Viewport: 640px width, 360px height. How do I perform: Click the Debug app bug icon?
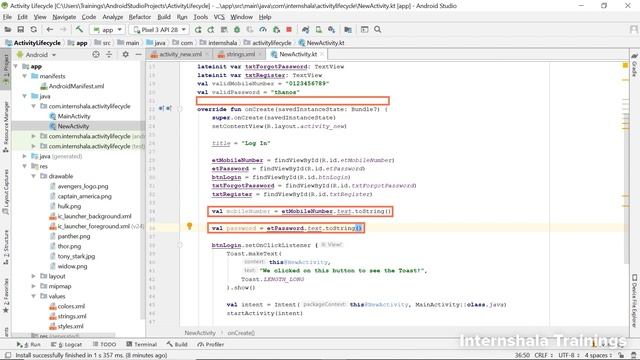(237, 29)
